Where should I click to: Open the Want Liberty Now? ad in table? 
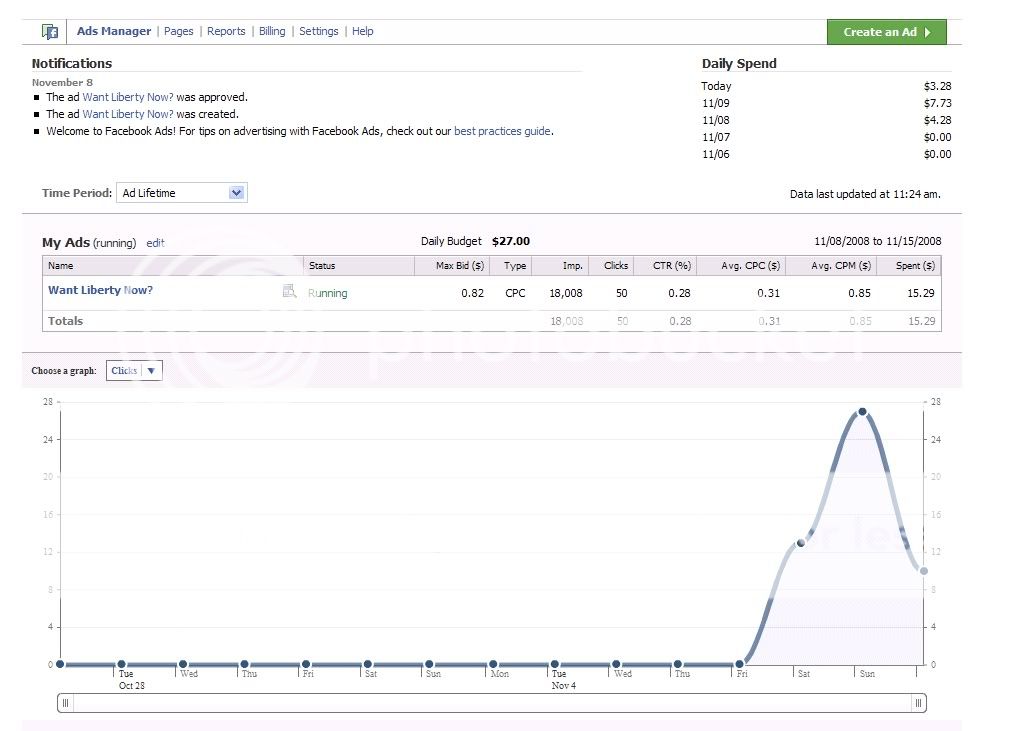point(101,290)
